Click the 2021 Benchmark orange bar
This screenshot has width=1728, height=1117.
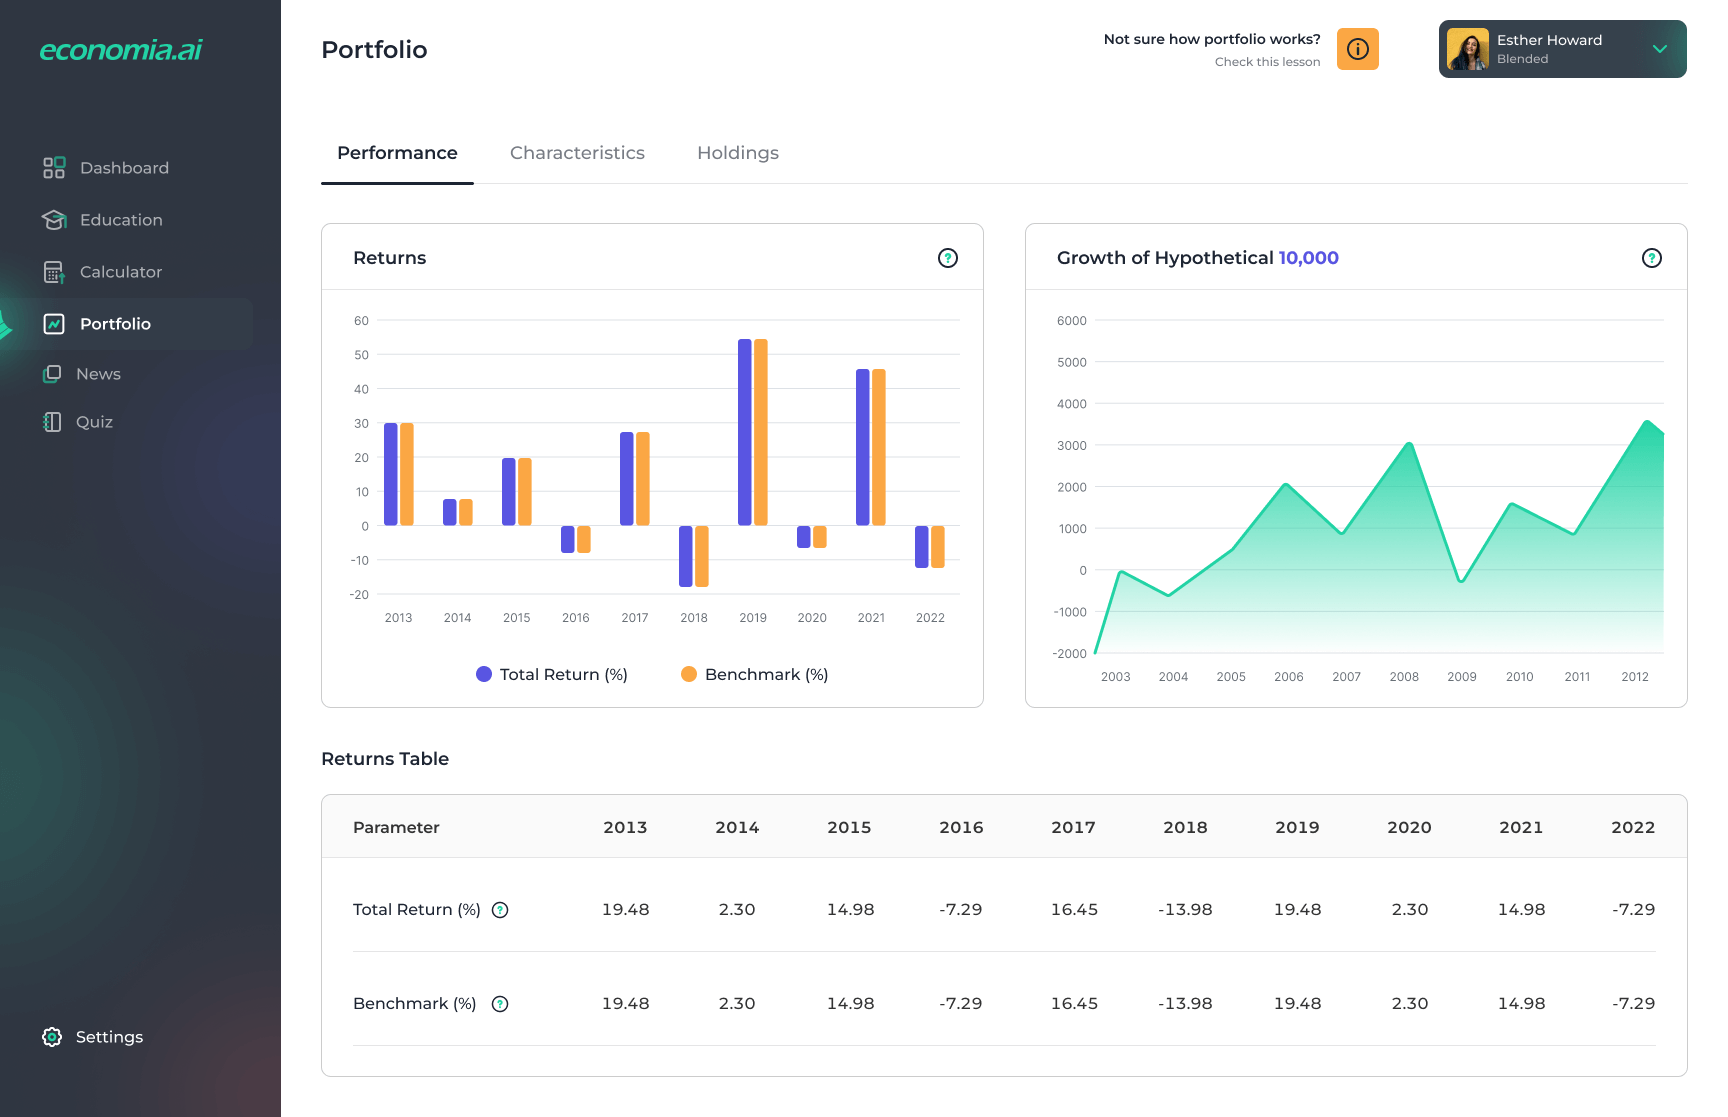click(879, 447)
